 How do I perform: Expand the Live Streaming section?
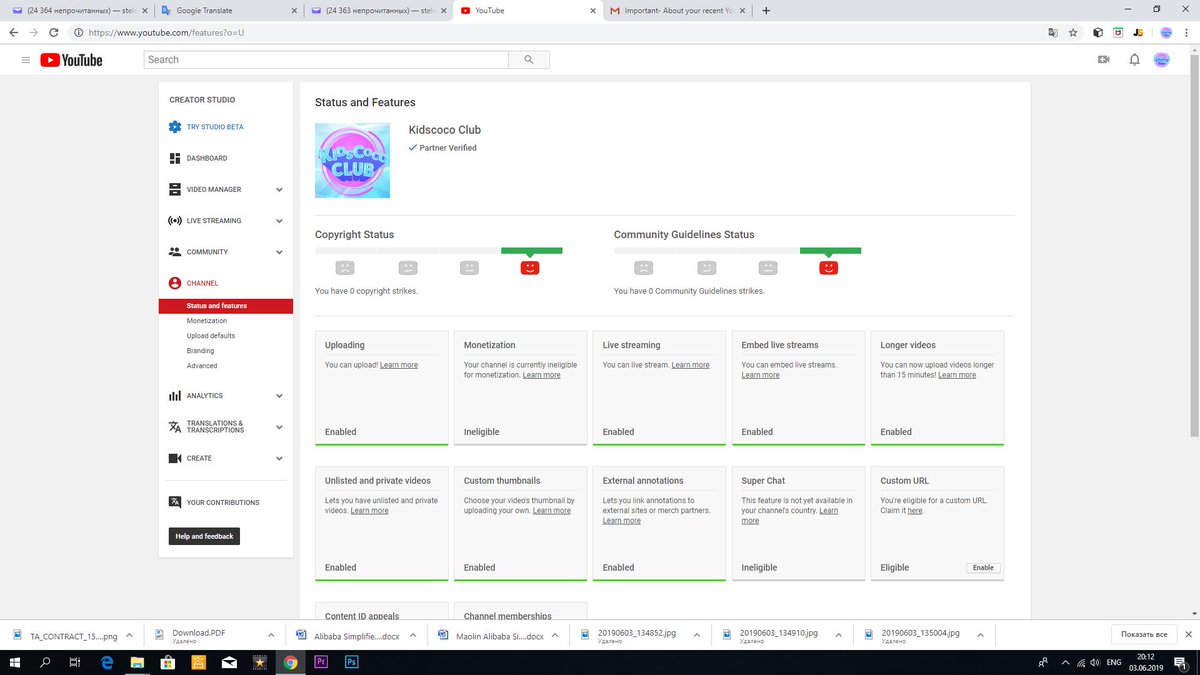pos(279,220)
